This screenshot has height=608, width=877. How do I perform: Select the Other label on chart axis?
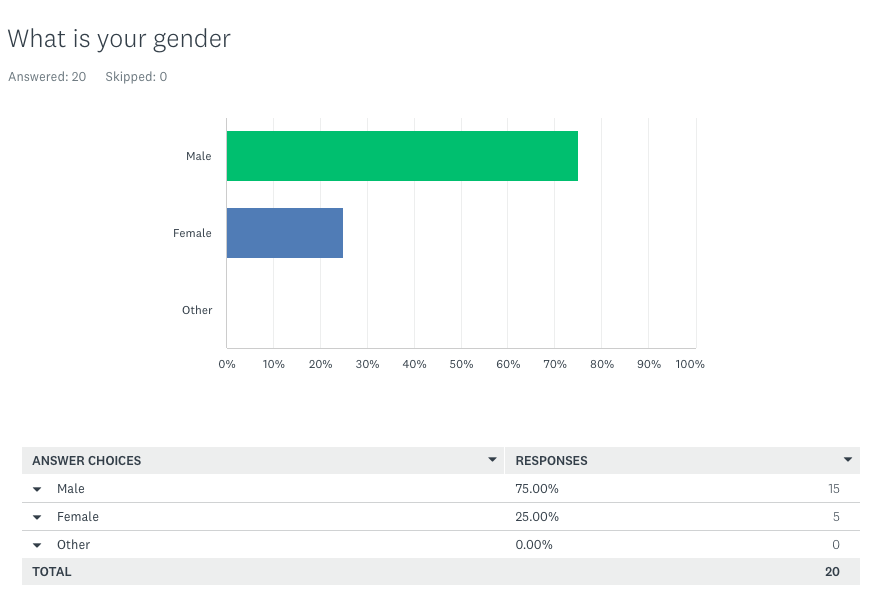(x=197, y=310)
